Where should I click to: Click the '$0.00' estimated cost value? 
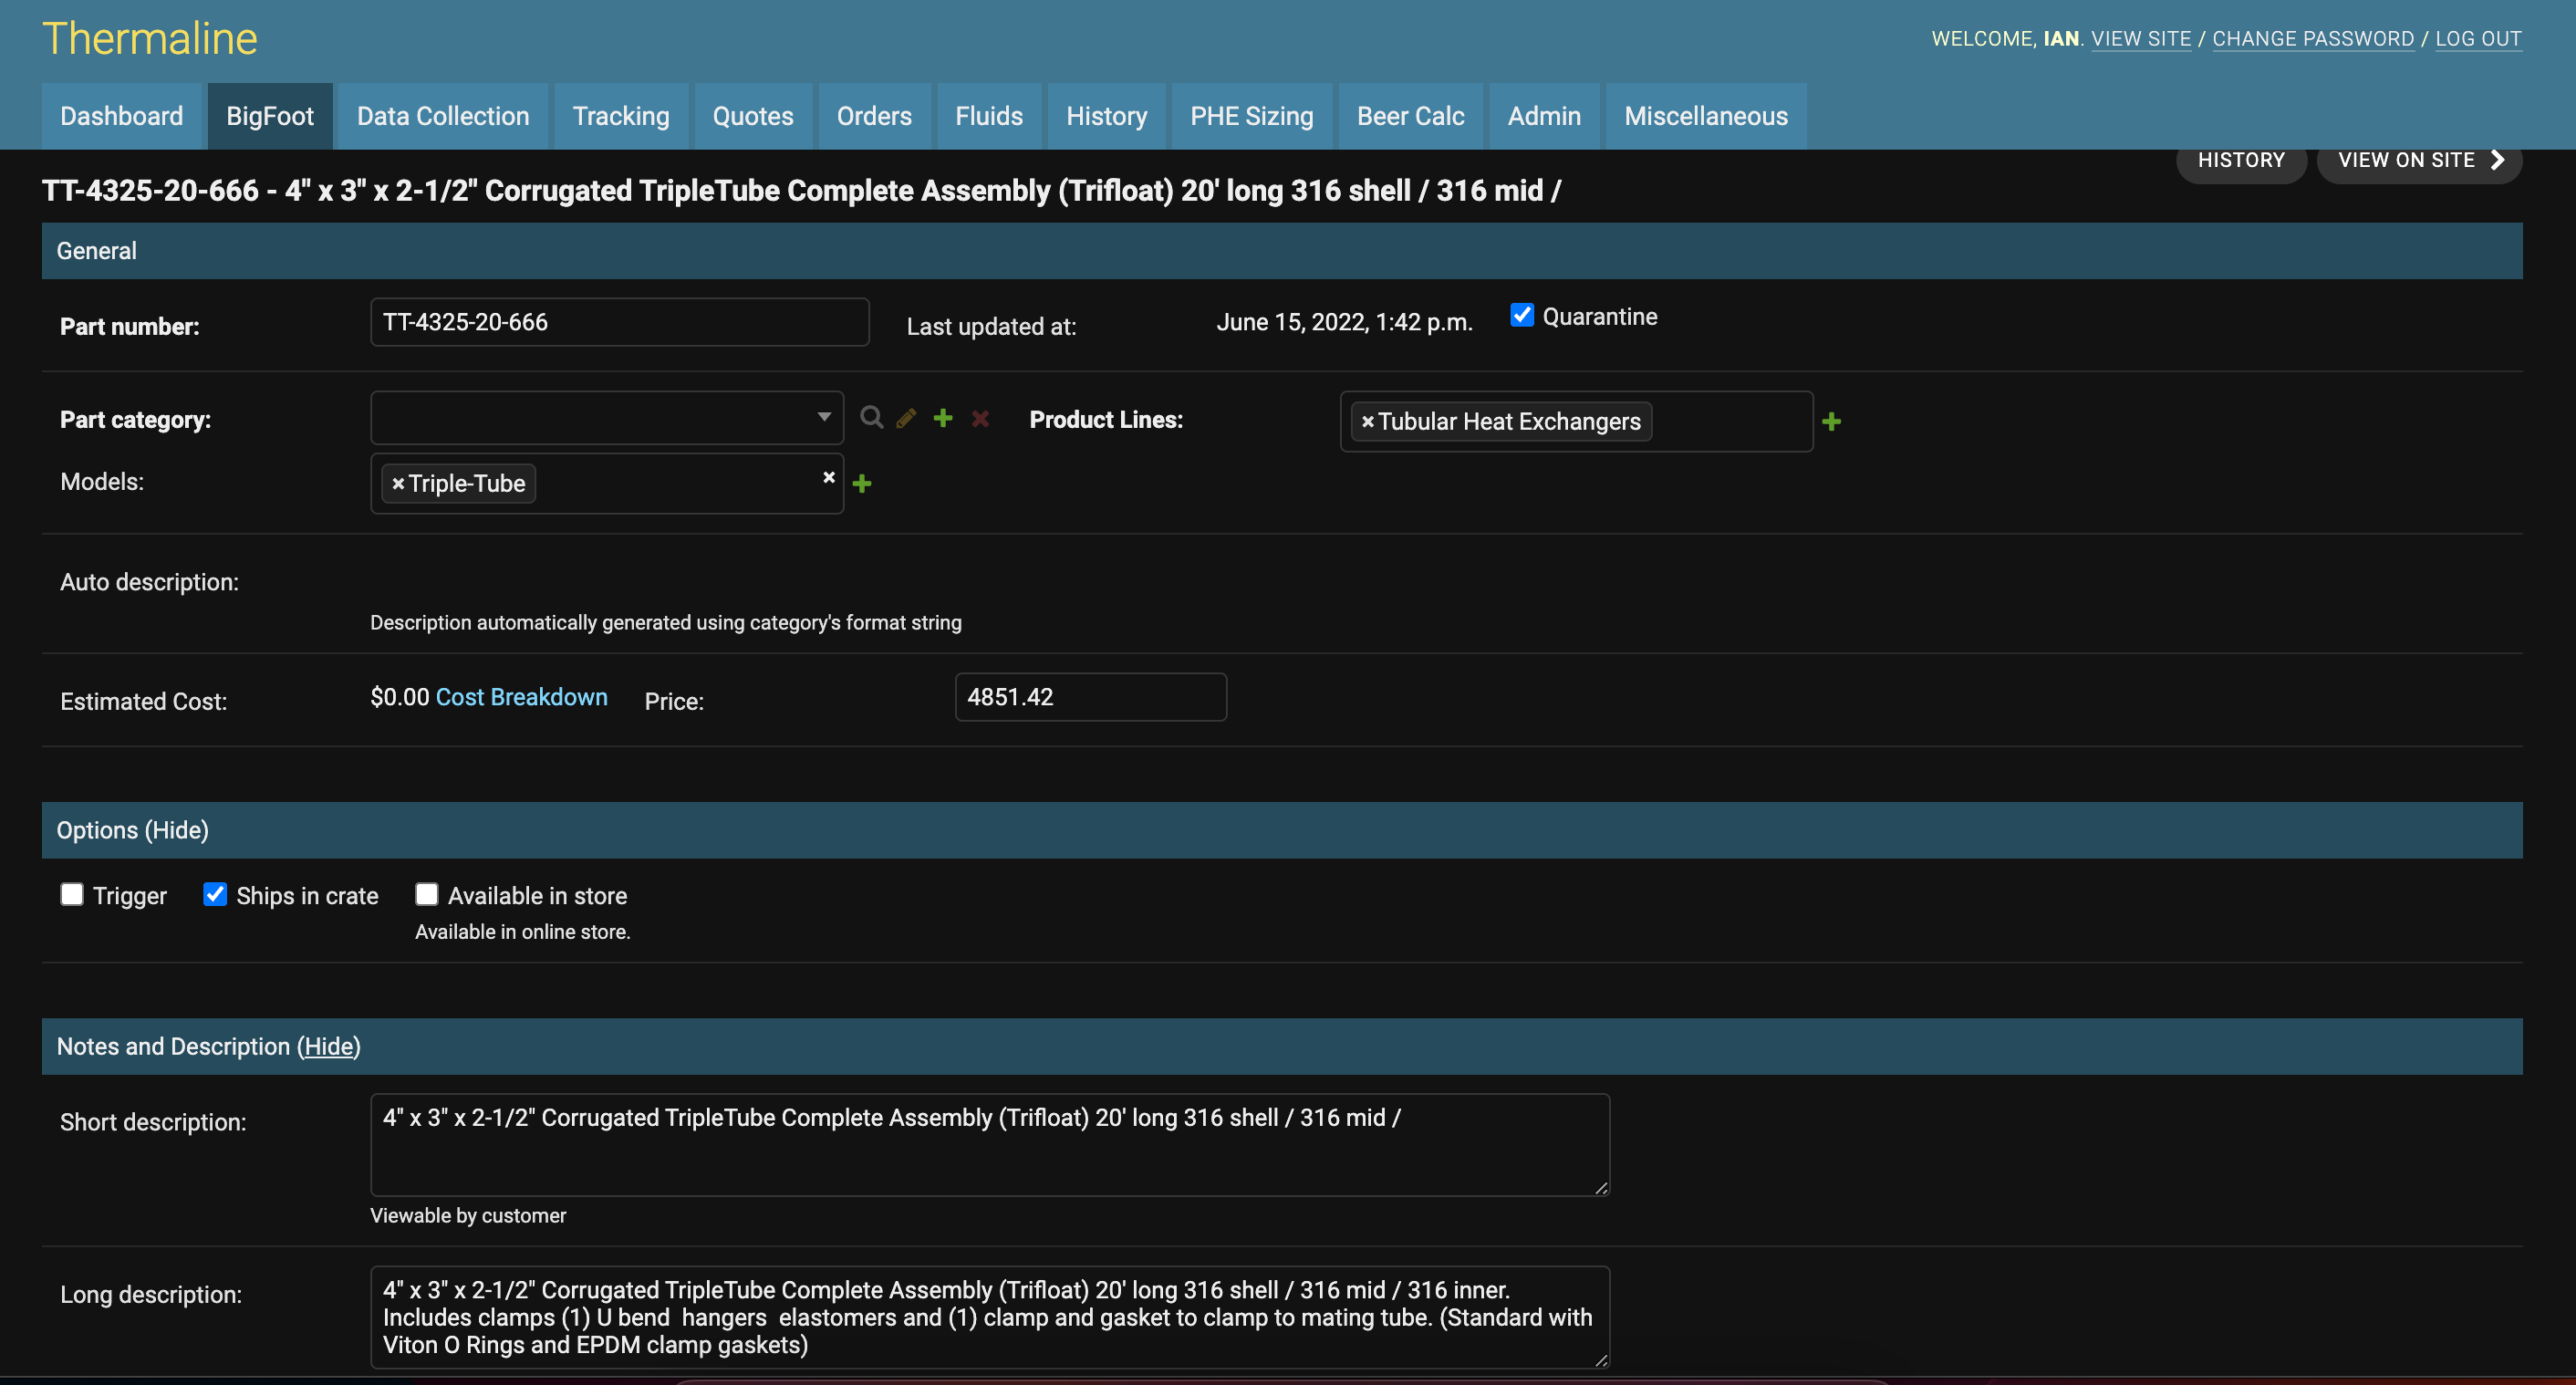[x=400, y=697]
